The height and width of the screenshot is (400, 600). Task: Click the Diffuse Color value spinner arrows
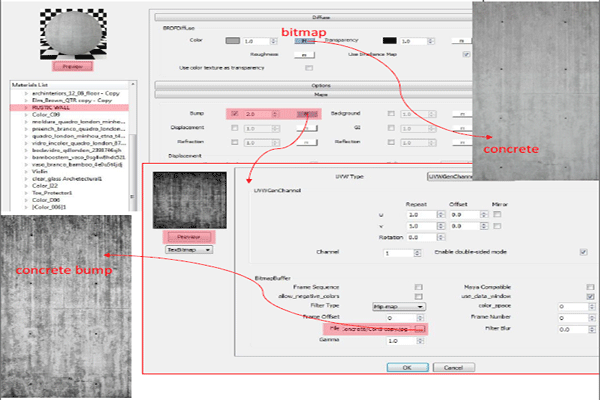273,41
